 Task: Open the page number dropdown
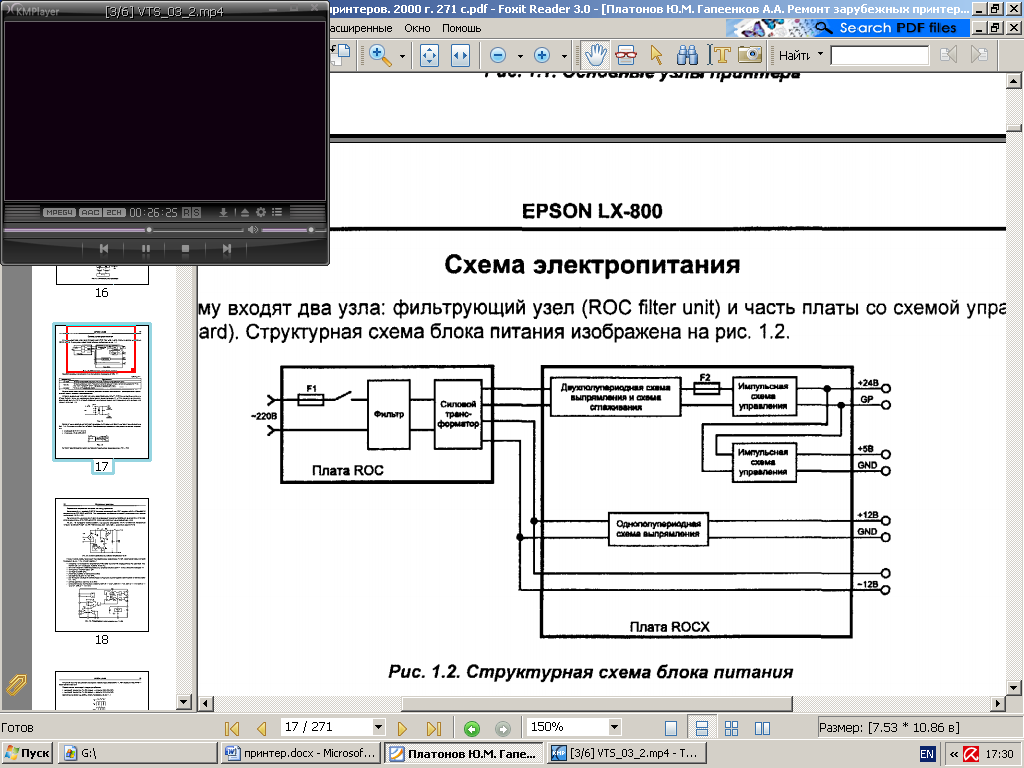pyautogui.click(x=378, y=727)
